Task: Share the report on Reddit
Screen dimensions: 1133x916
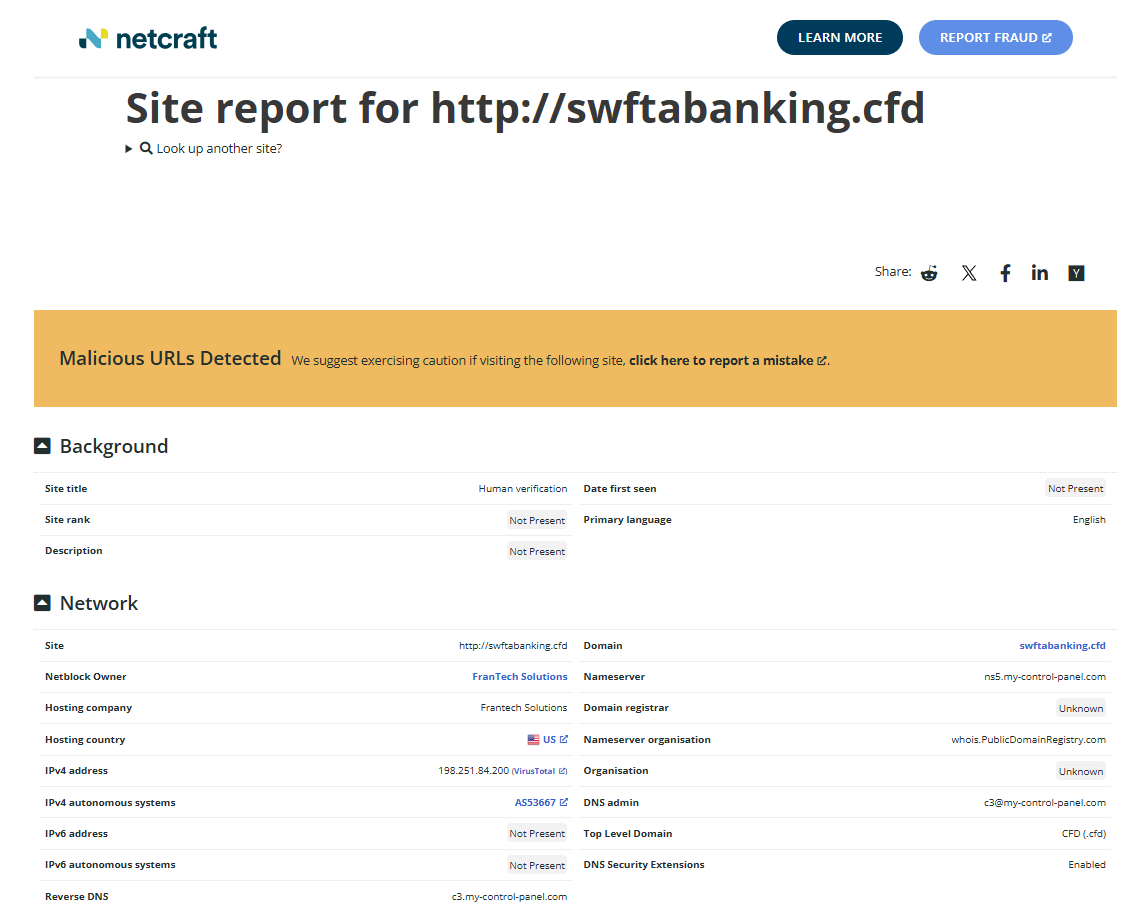Action: [929, 273]
